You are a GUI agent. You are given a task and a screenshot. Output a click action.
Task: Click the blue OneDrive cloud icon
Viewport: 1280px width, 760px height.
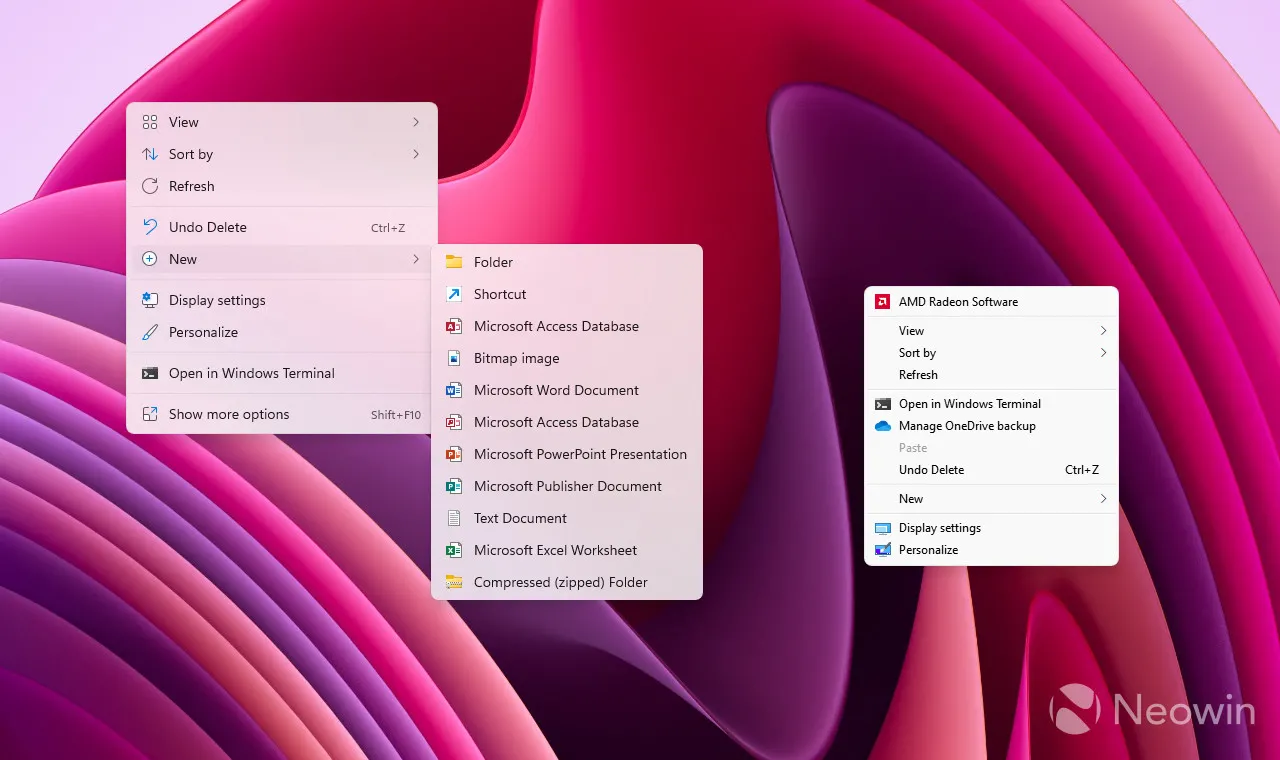[x=882, y=426]
